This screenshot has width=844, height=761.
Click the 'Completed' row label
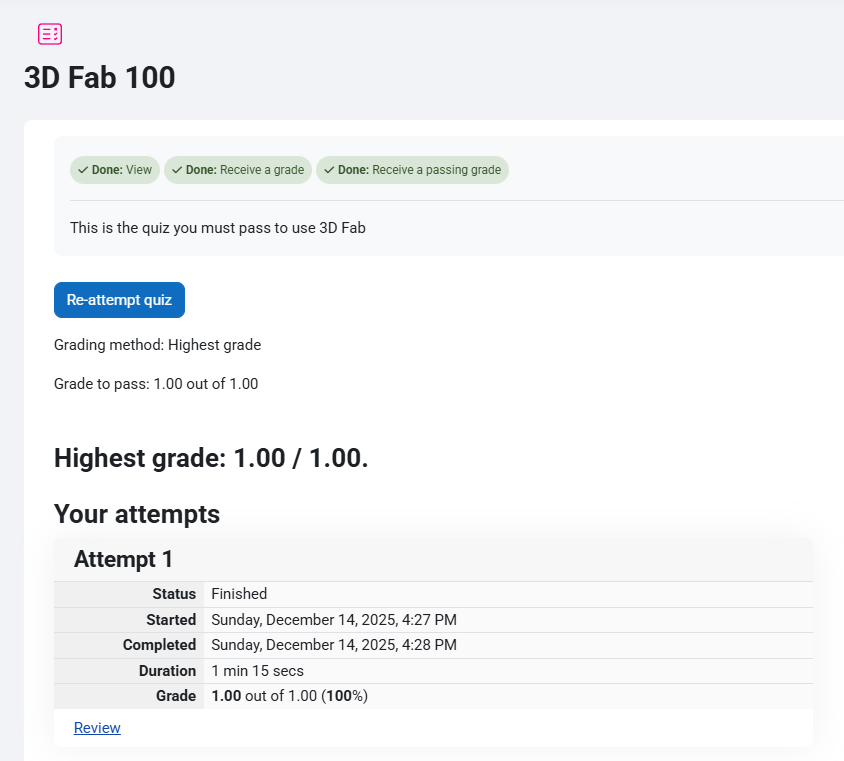tap(159, 645)
